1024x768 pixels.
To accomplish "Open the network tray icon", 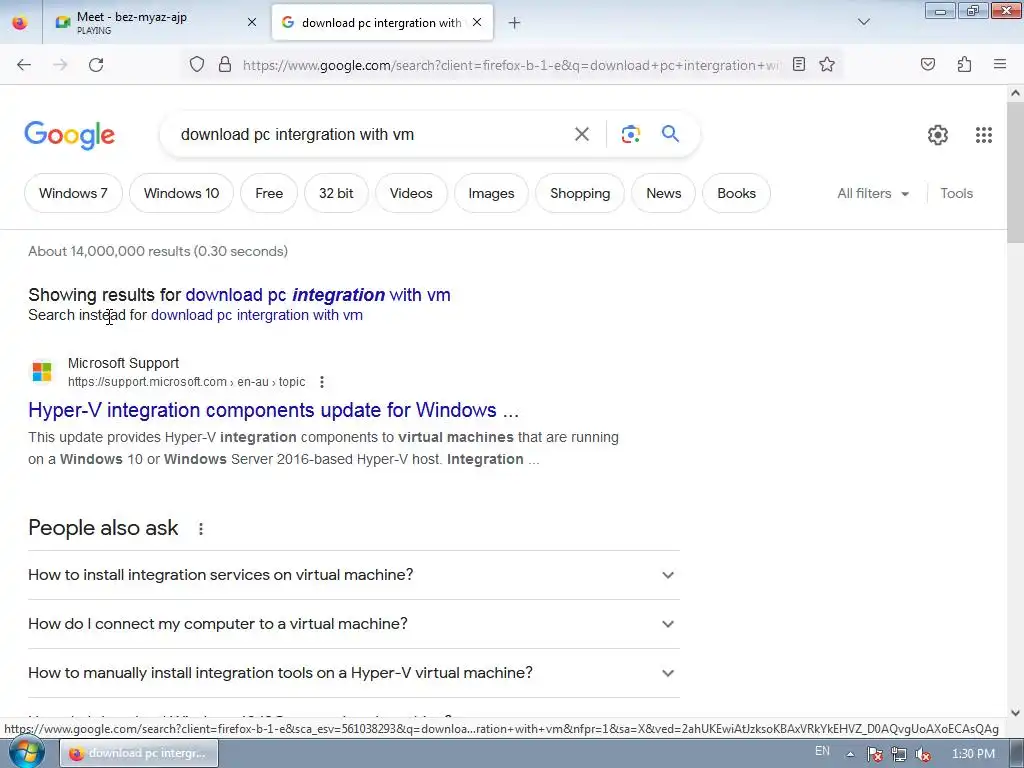I will [899, 754].
